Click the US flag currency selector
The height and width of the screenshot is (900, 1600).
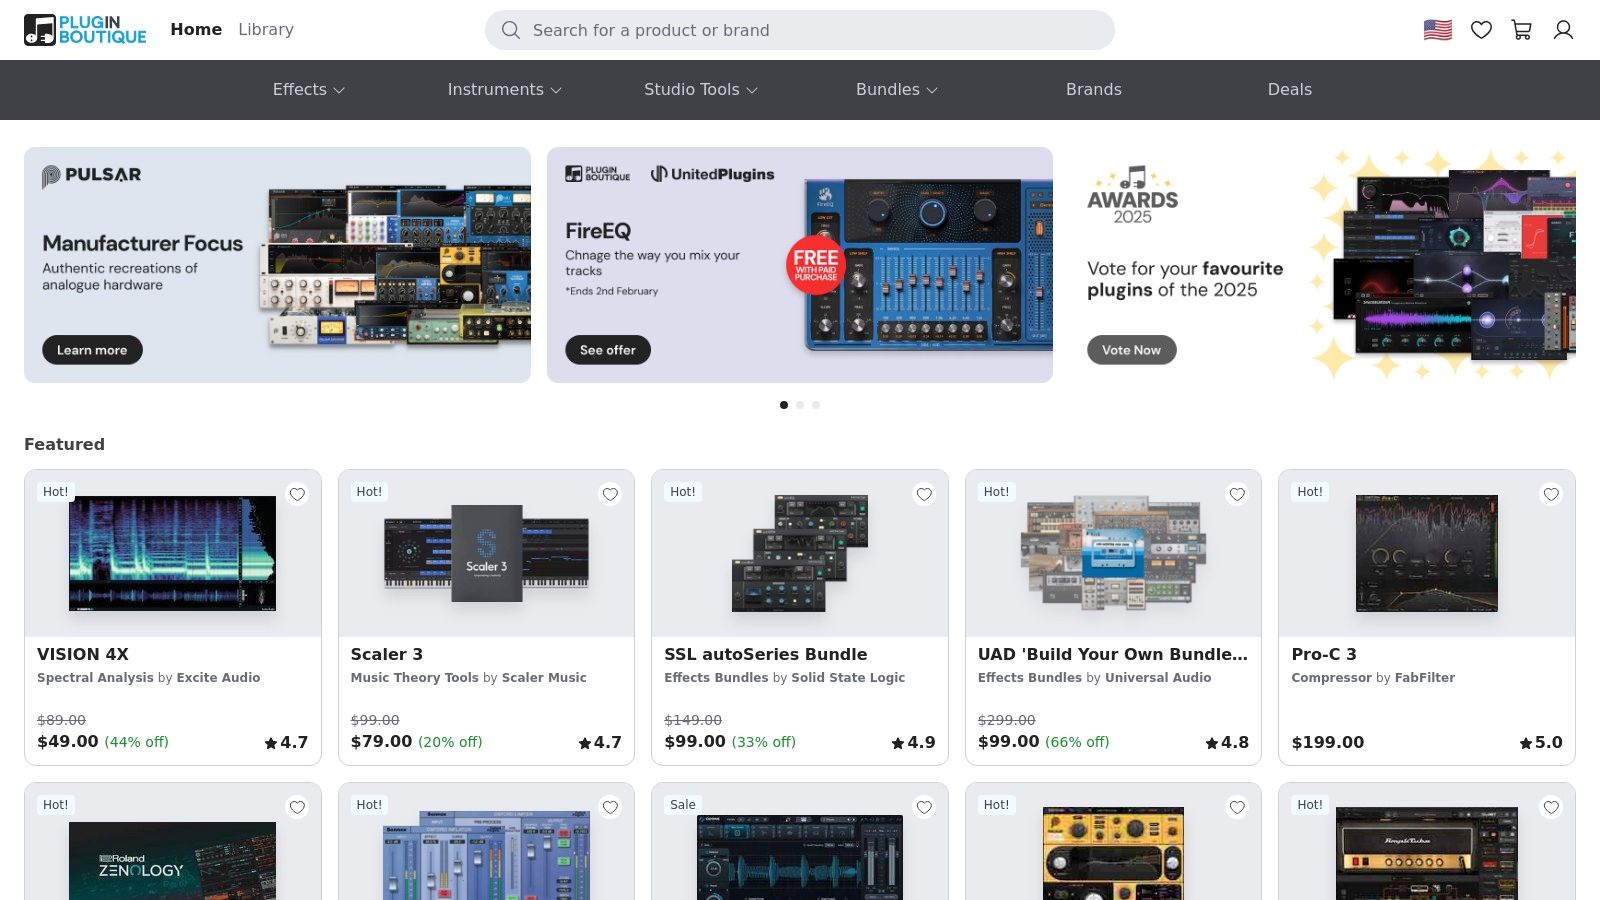(1437, 29)
